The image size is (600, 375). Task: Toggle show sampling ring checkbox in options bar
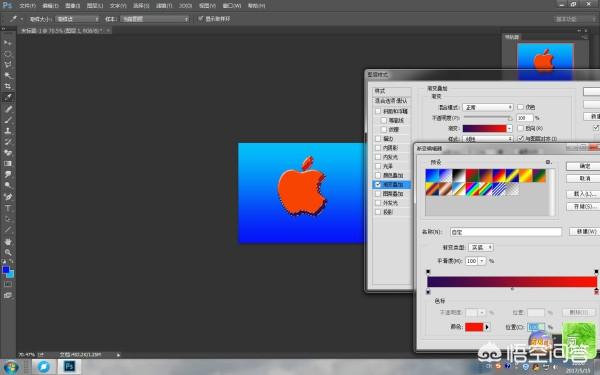[x=201, y=18]
